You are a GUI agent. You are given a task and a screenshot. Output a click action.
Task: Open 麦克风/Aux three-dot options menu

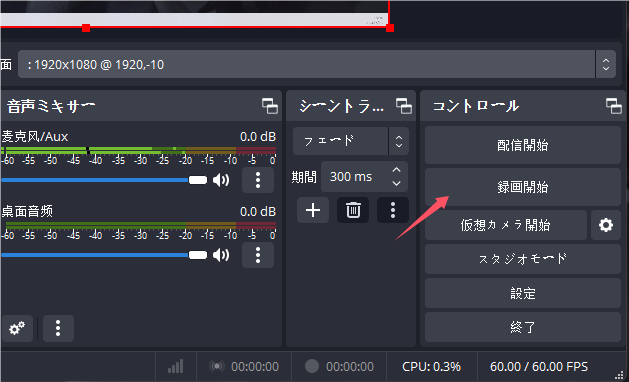258,180
